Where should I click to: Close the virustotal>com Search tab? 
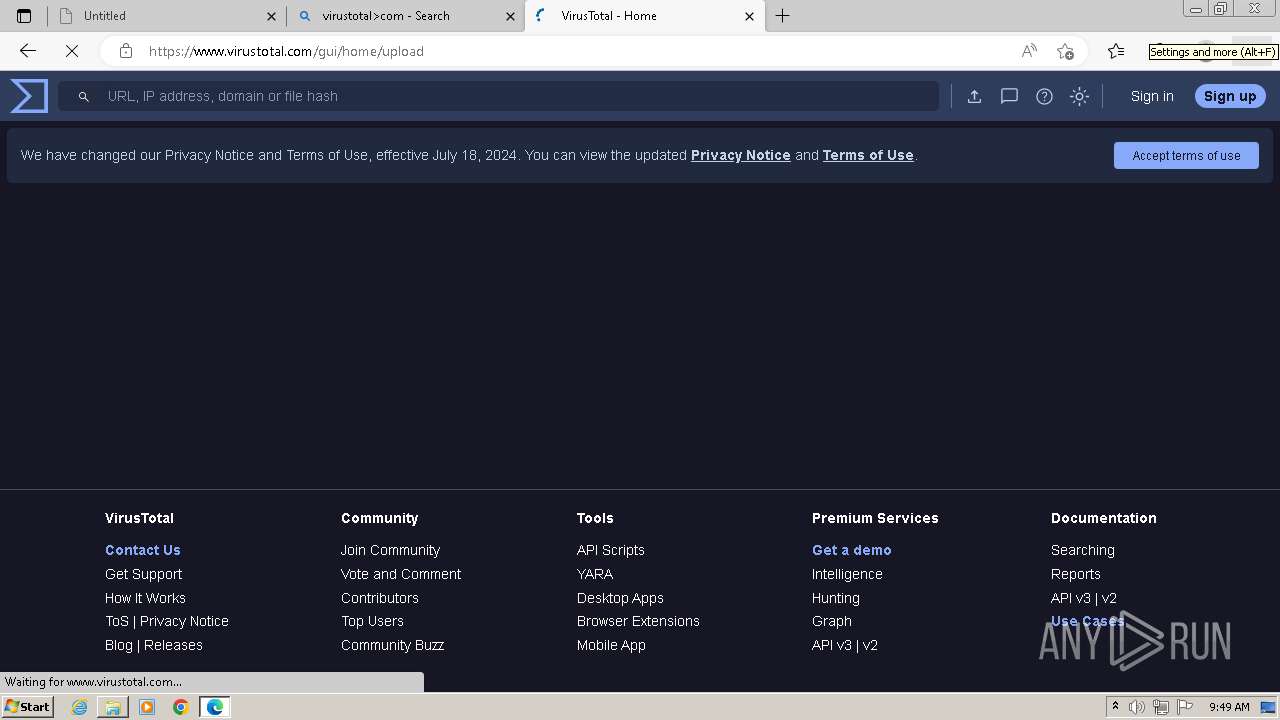pos(510,16)
